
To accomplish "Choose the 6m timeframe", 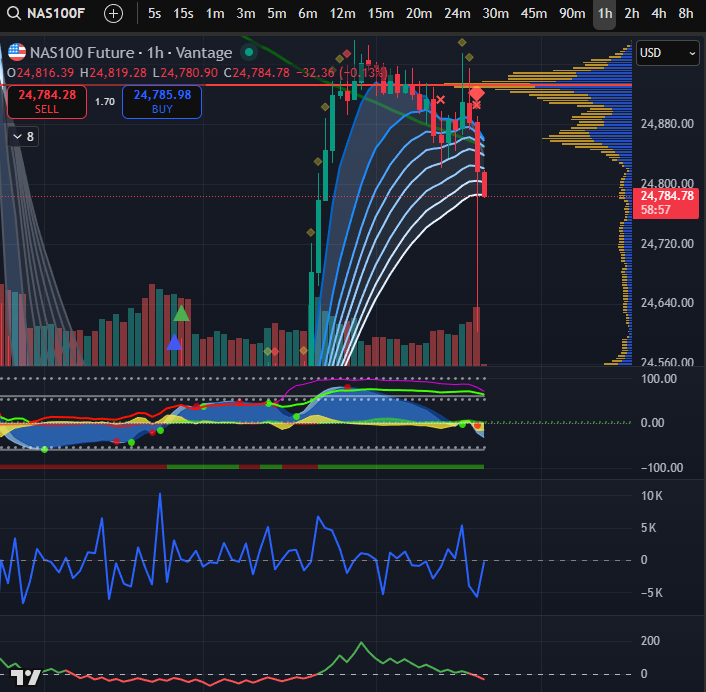I will (308, 14).
